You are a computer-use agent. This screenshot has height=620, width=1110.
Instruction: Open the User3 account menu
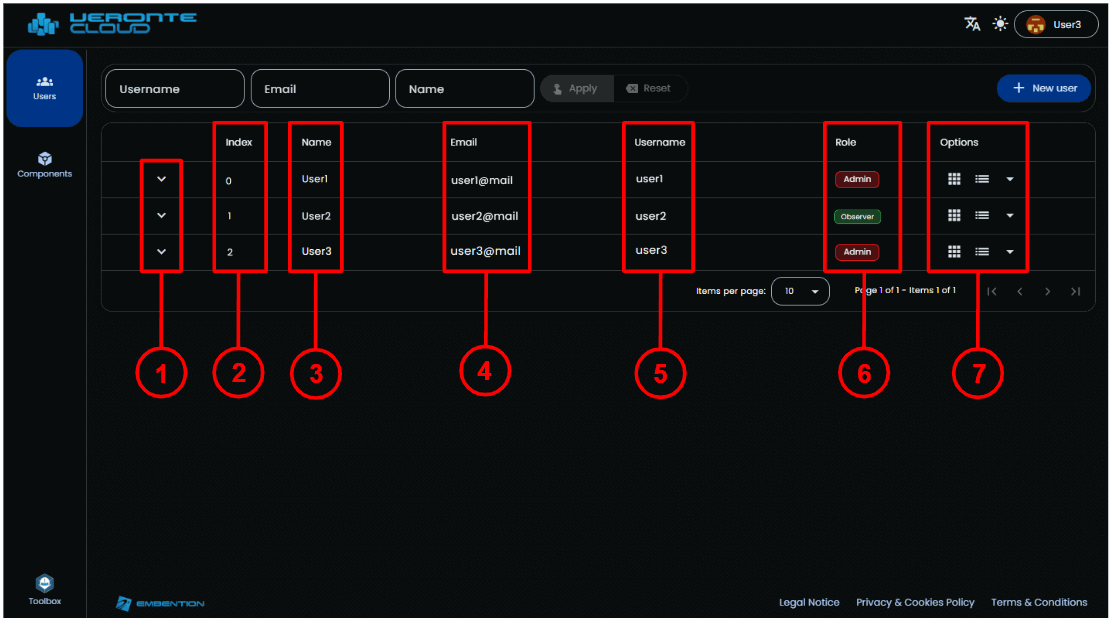(1056, 24)
